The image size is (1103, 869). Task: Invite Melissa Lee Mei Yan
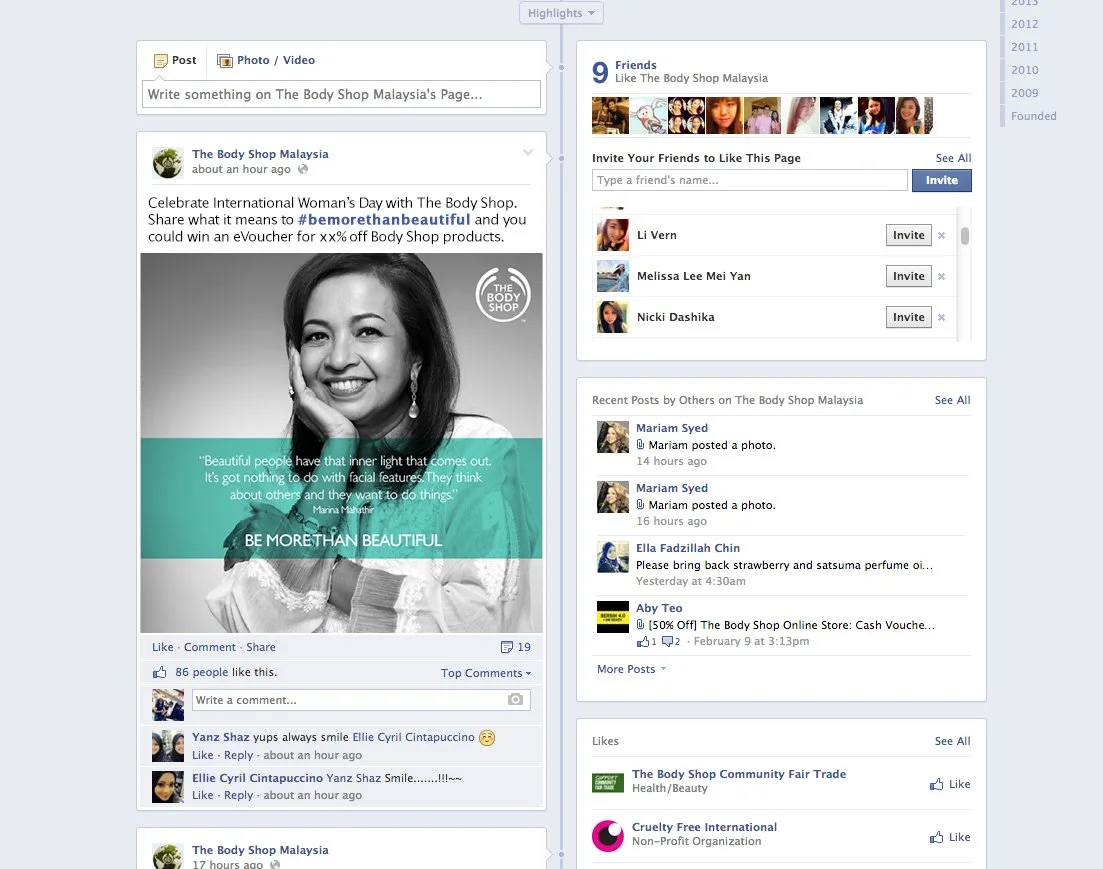point(908,276)
